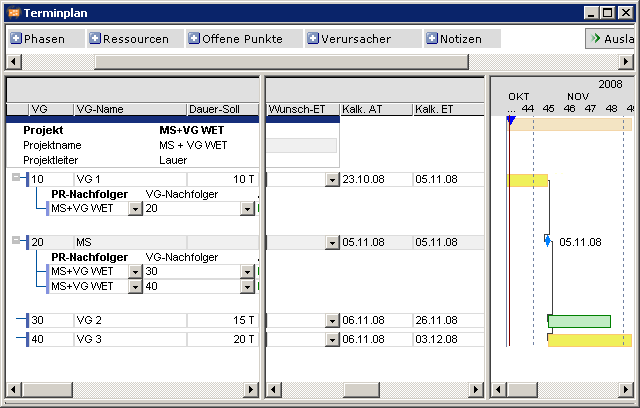Click the NOV month label in timescale
This screenshot has height=408, width=640.
point(578,97)
